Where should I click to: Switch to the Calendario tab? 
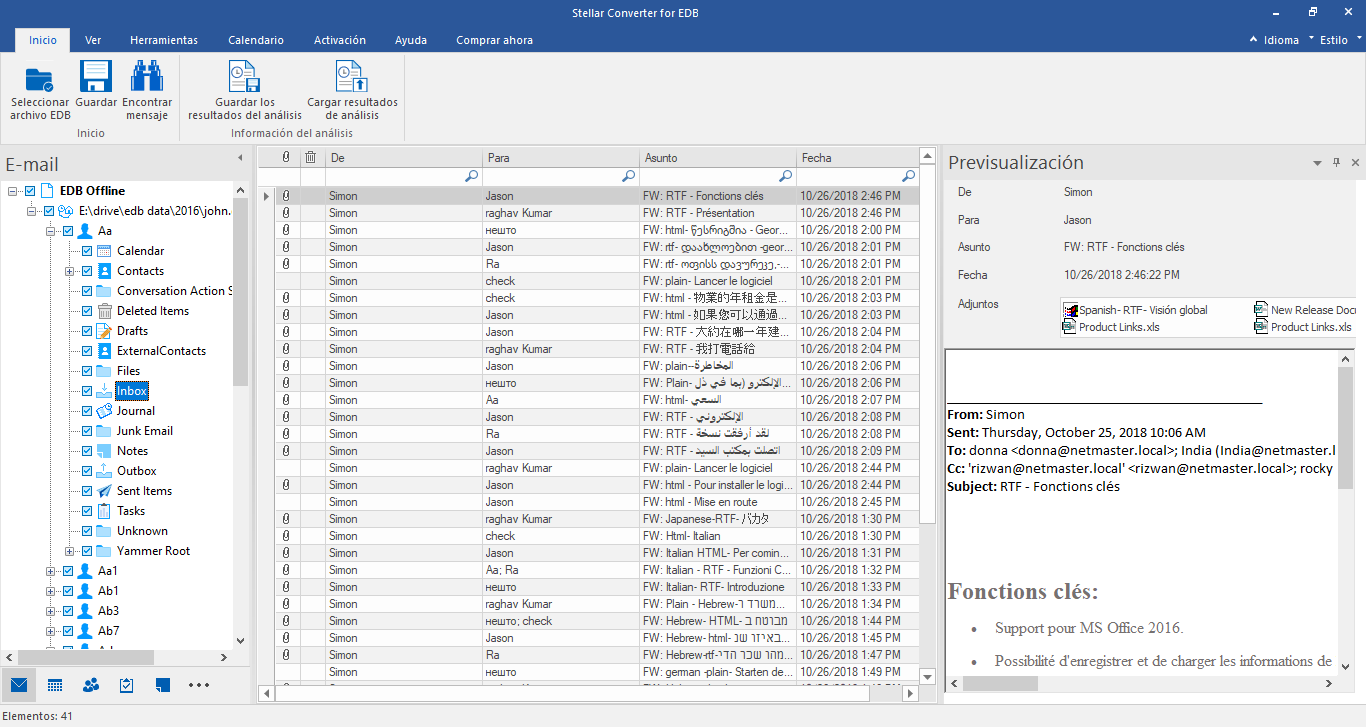click(256, 40)
